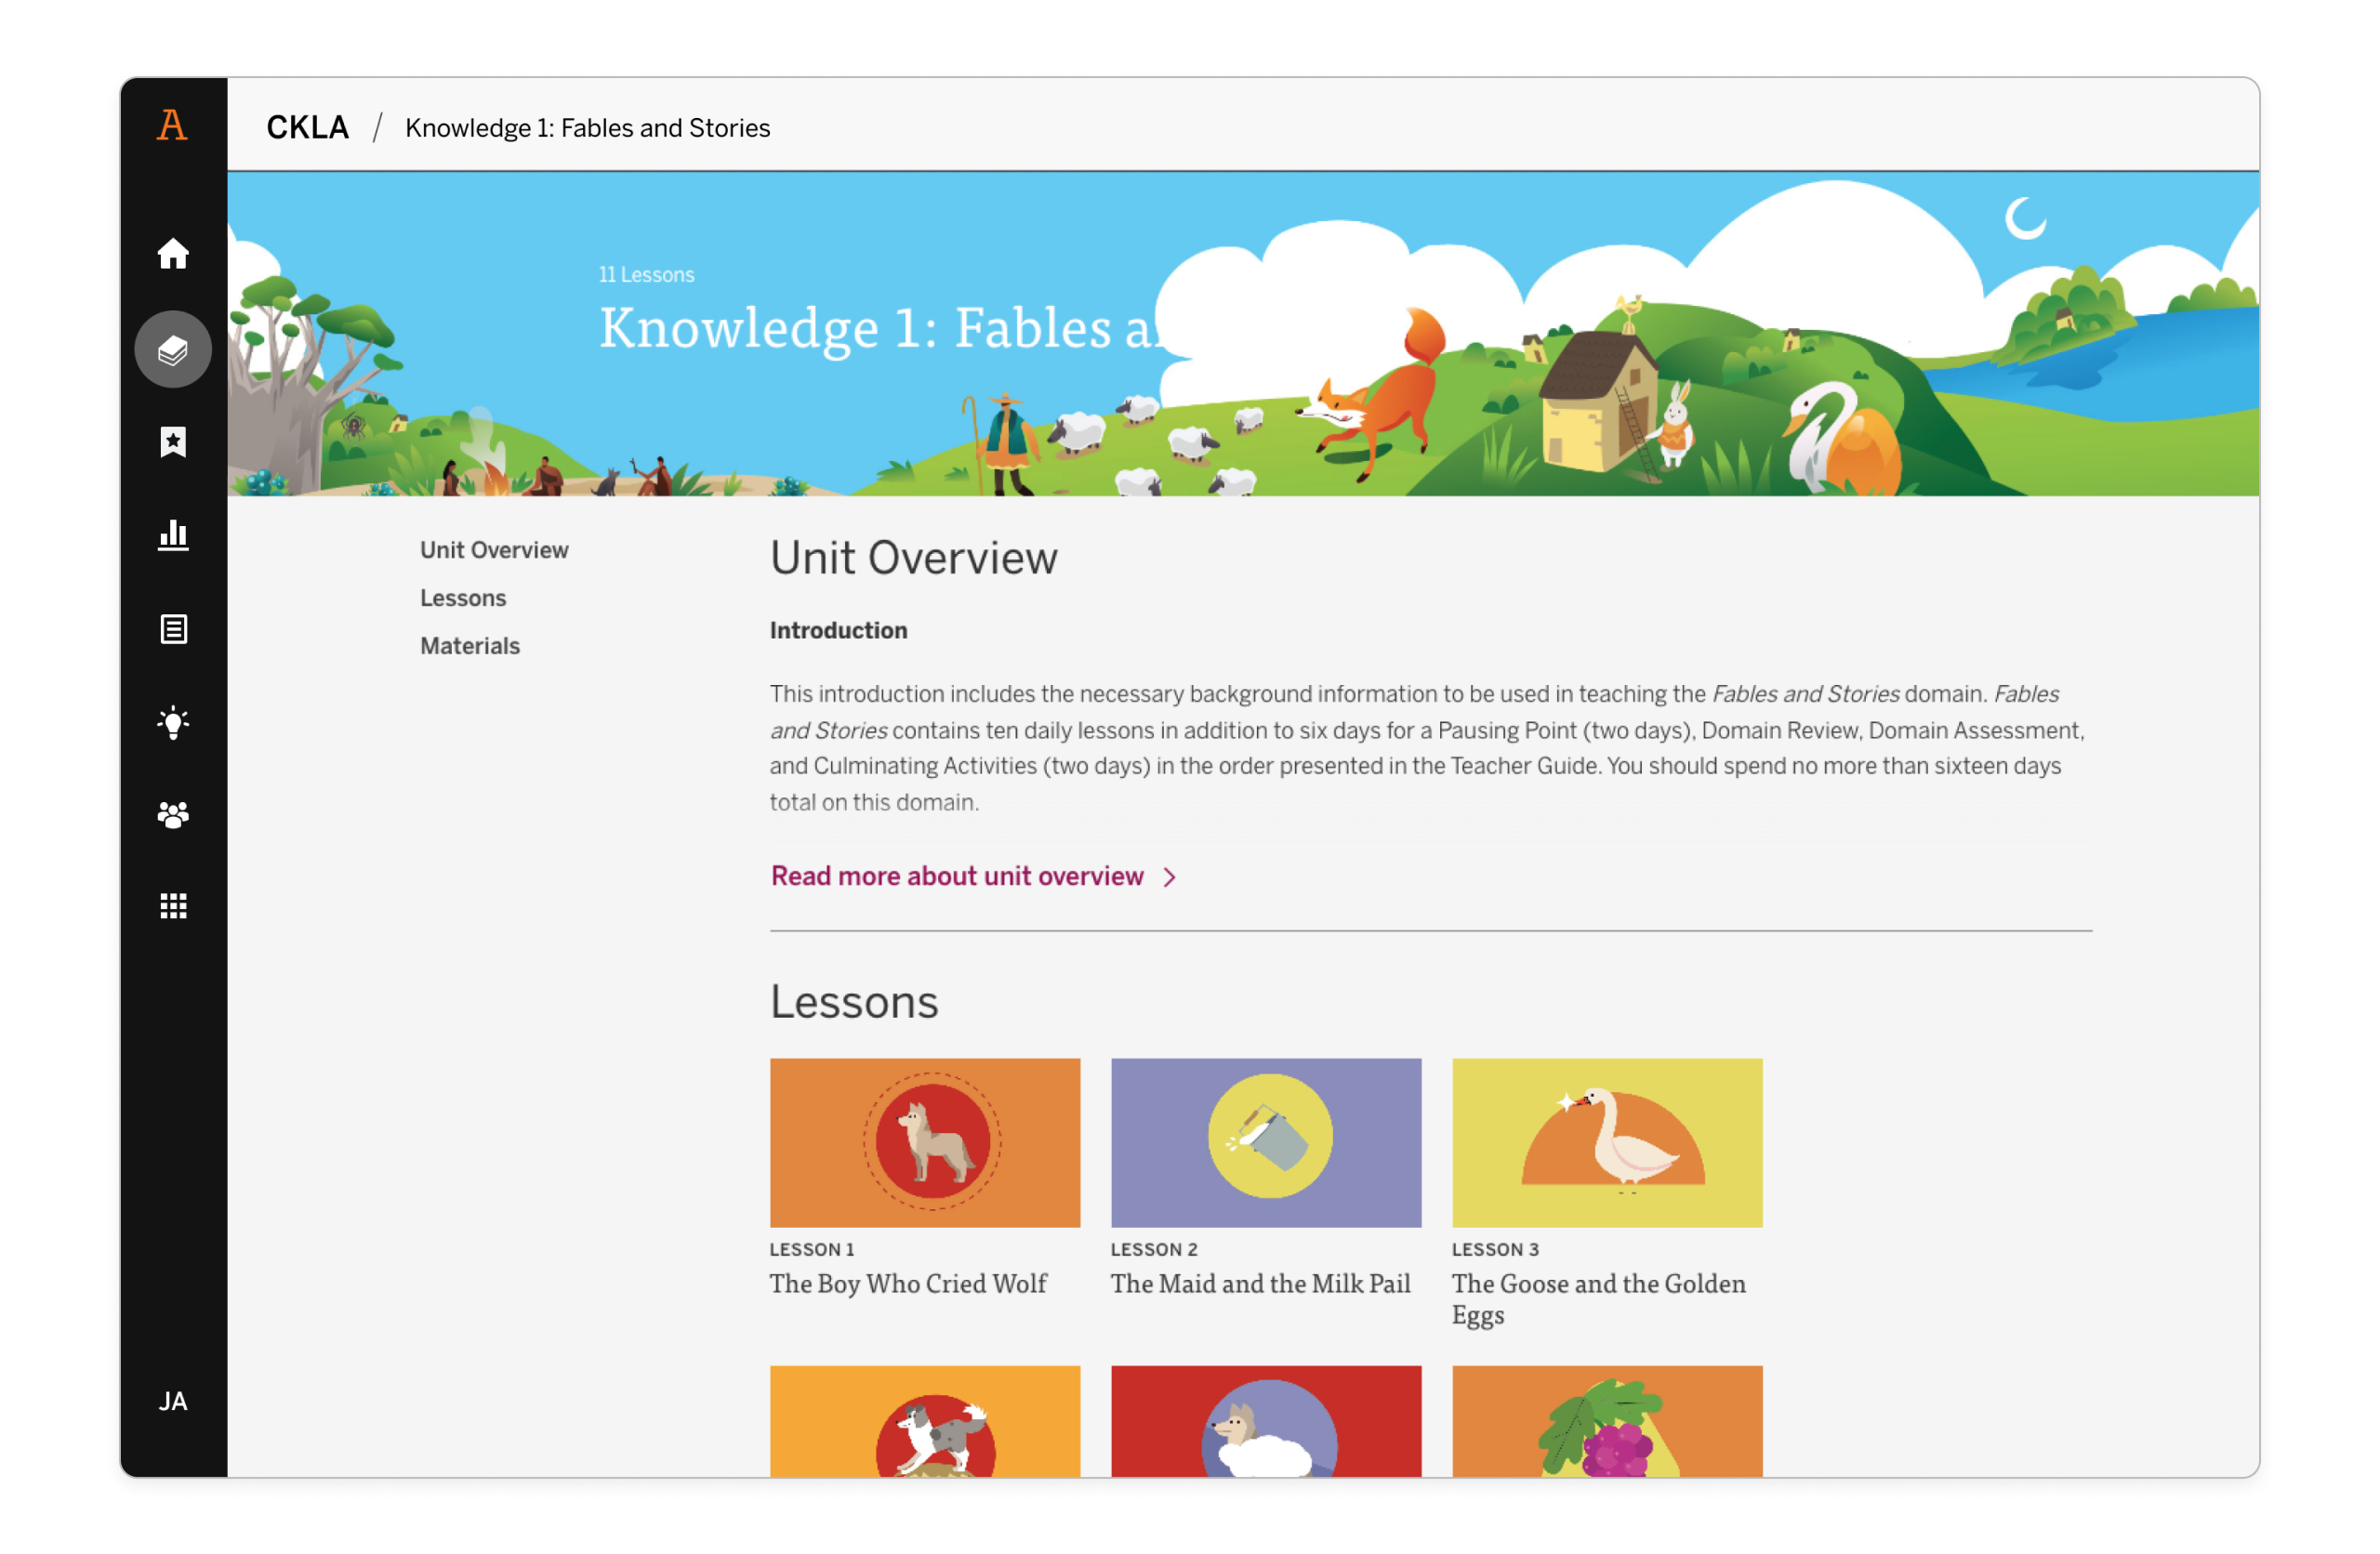Open the bookmarks star icon
This screenshot has height=1554, width=2380.
tap(173, 442)
